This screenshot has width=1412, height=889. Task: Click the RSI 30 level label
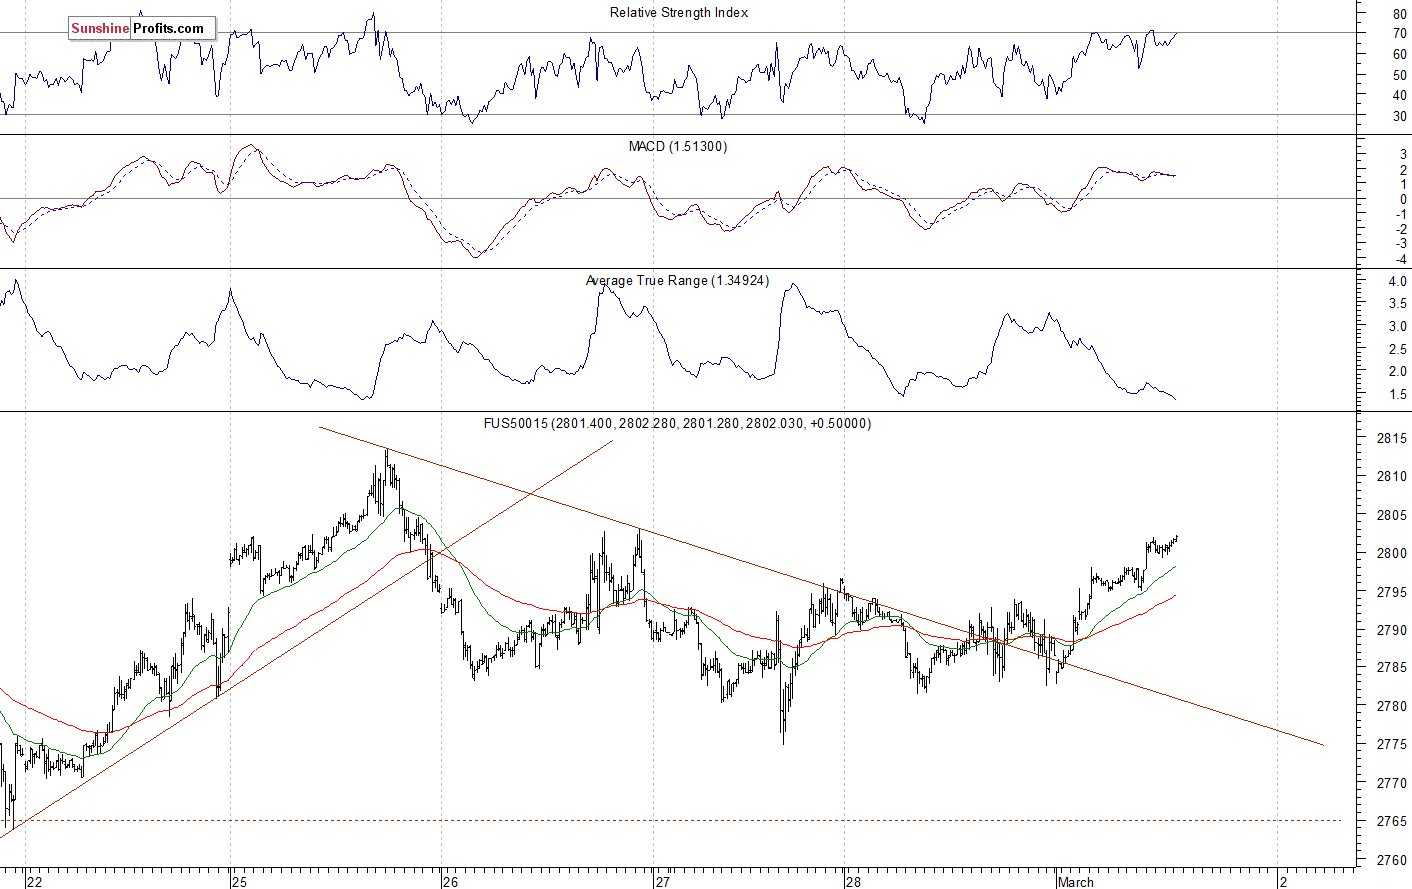(x=1399, y=116)
